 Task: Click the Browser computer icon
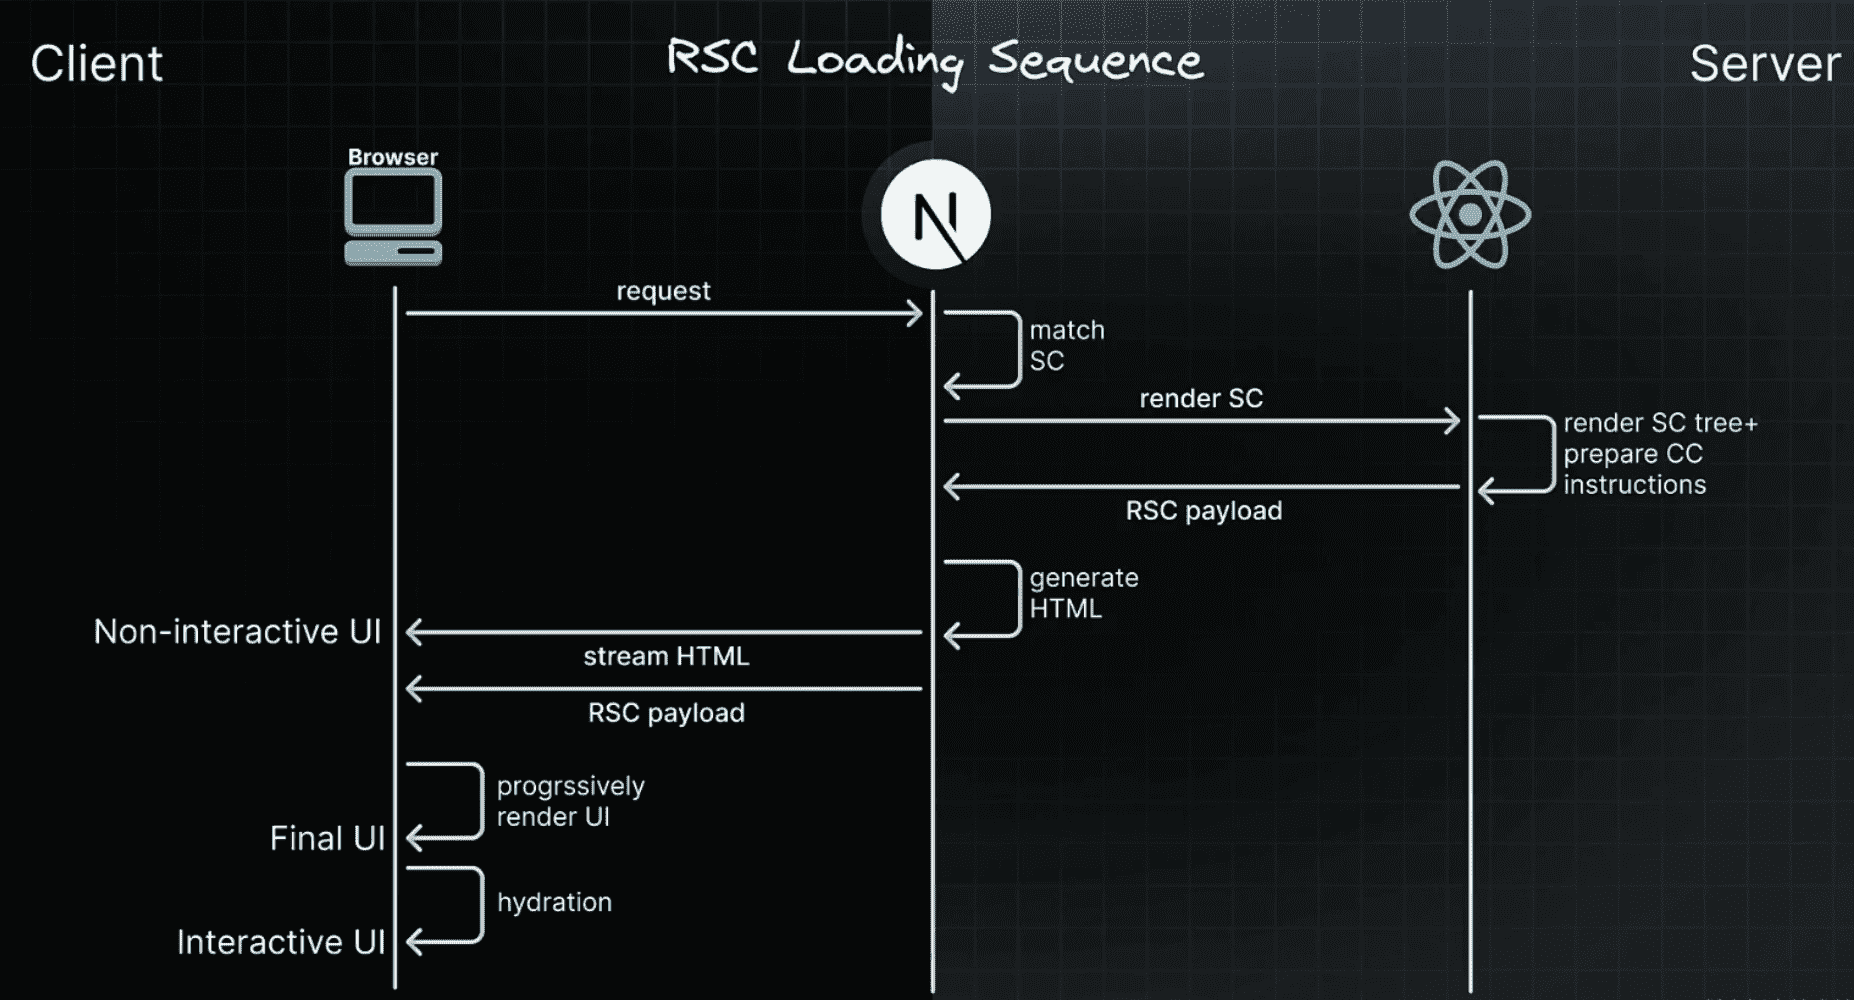[x=393, y=216]
